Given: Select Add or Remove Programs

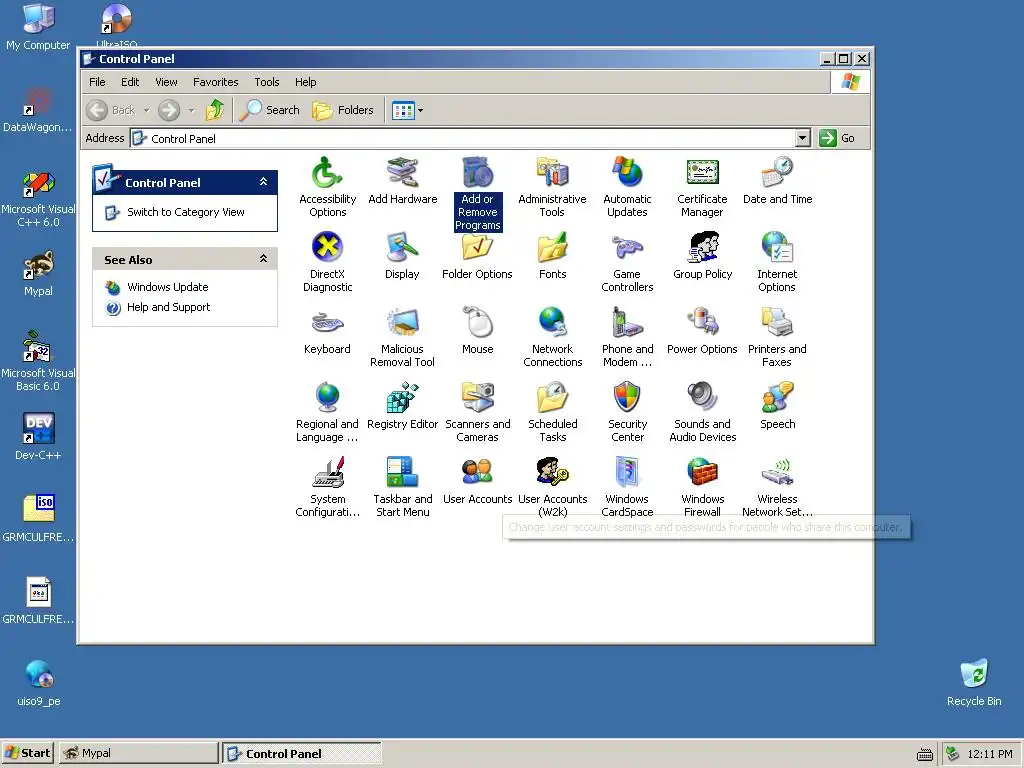Looking at the screenshot, I should (477, 193).
